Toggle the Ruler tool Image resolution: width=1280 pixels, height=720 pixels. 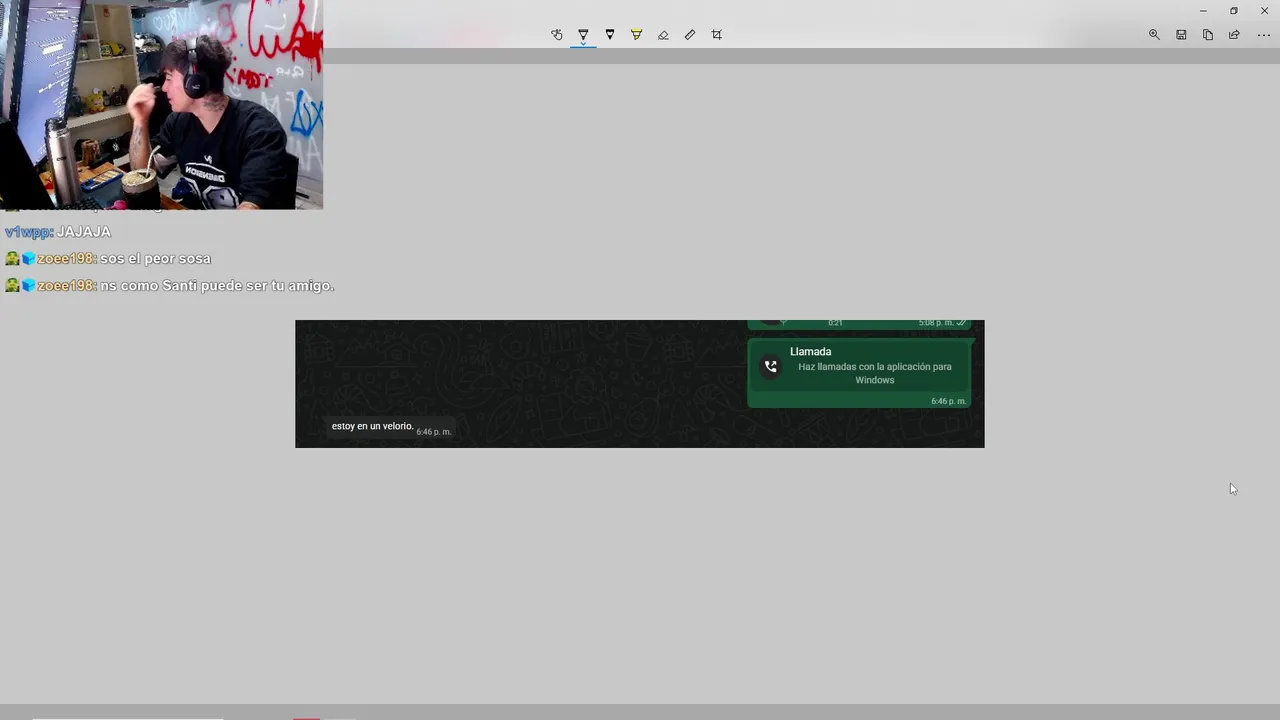[x=690, y=35]
